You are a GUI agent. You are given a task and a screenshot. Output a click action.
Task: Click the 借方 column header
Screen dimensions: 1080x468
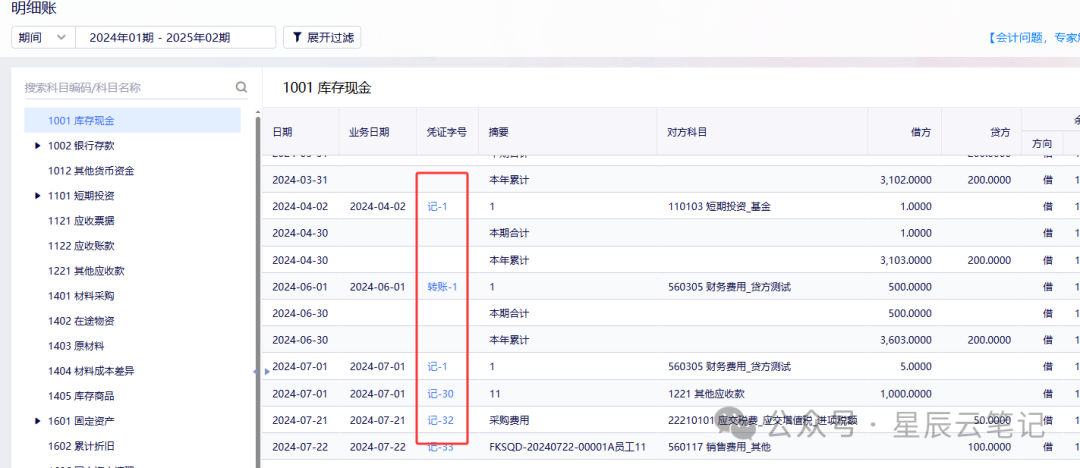coord(920,132)
